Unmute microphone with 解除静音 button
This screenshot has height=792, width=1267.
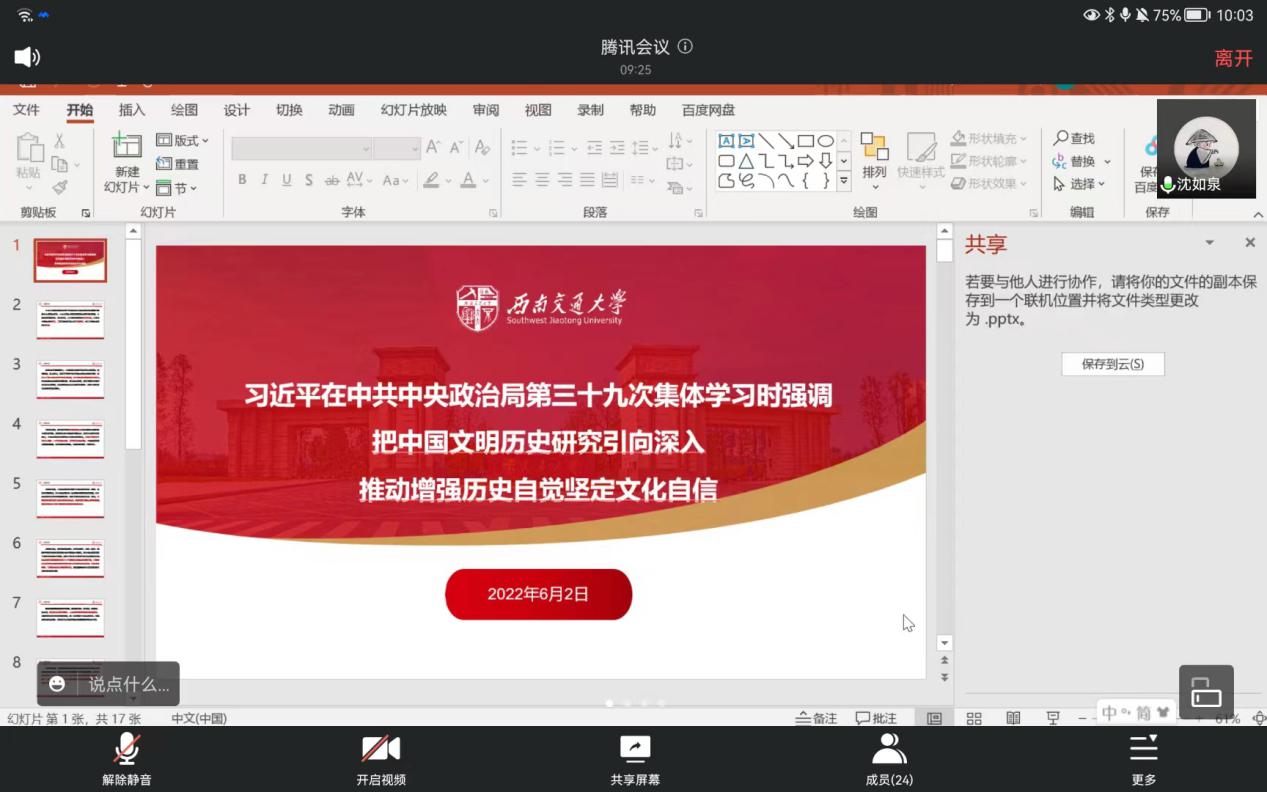127,758
